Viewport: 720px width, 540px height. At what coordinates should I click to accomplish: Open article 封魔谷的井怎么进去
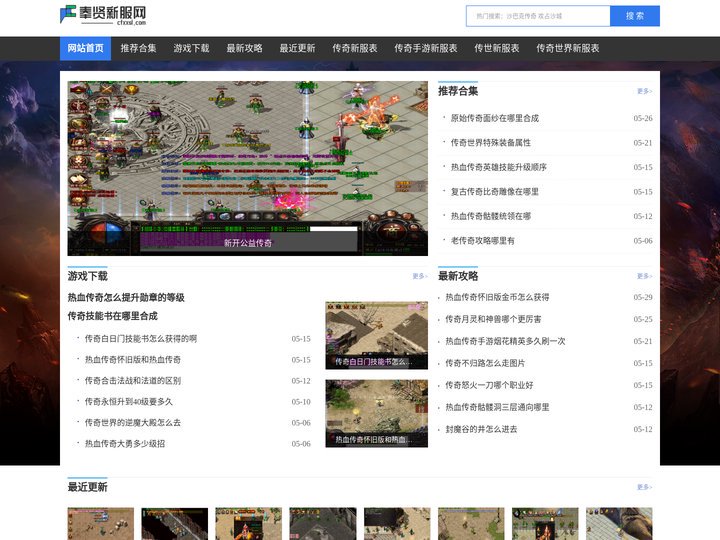click(x=481, y=429)
